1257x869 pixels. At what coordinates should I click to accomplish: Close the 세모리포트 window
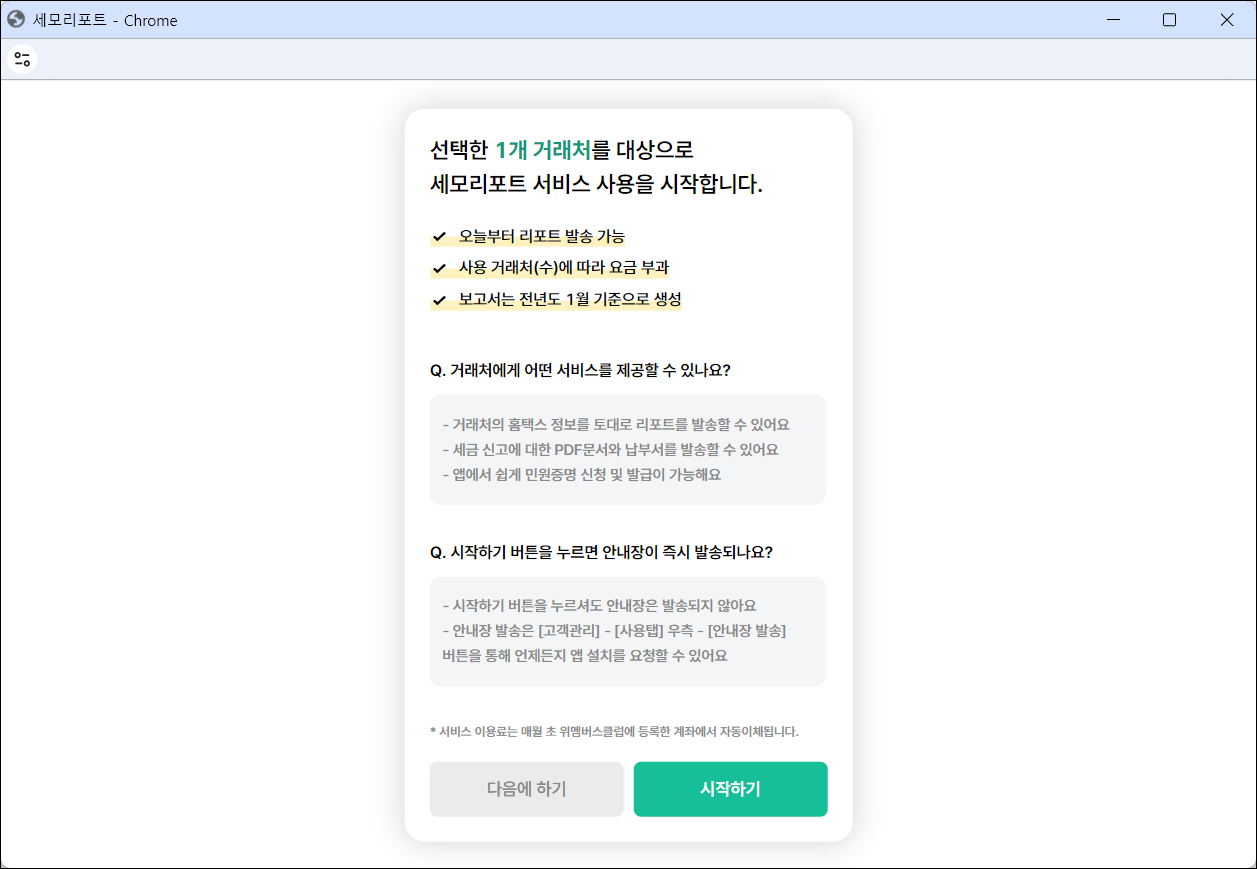[1227, 20]
